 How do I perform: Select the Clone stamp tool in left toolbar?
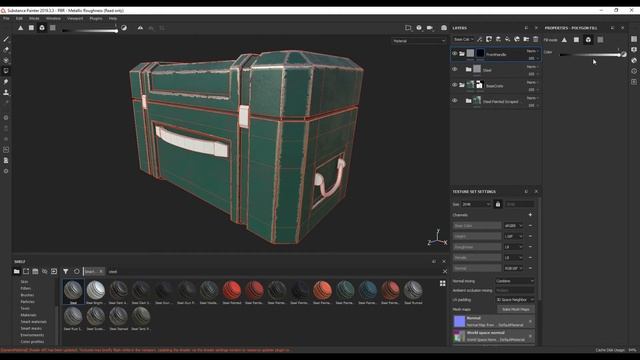6,92
